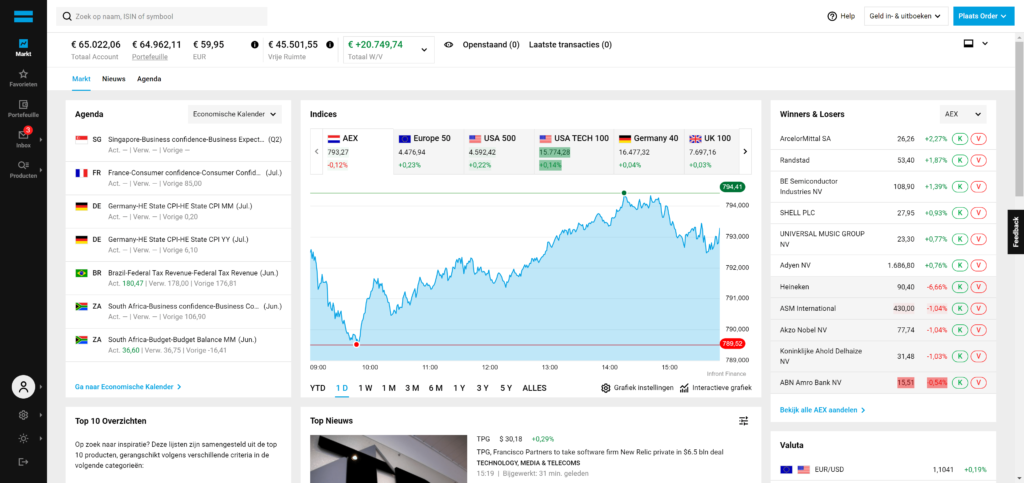Toggle the brightness theme icon in sidebar

click(x=24, y=438)
